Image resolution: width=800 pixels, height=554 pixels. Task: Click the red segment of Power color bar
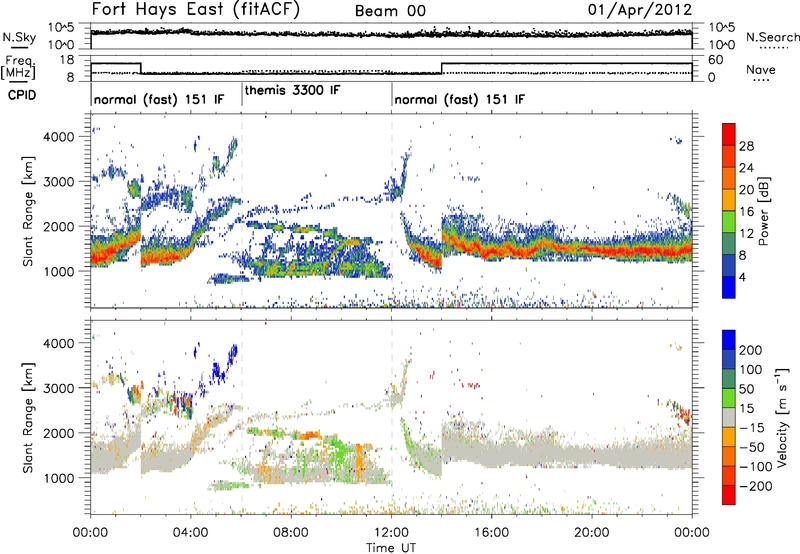729,134
